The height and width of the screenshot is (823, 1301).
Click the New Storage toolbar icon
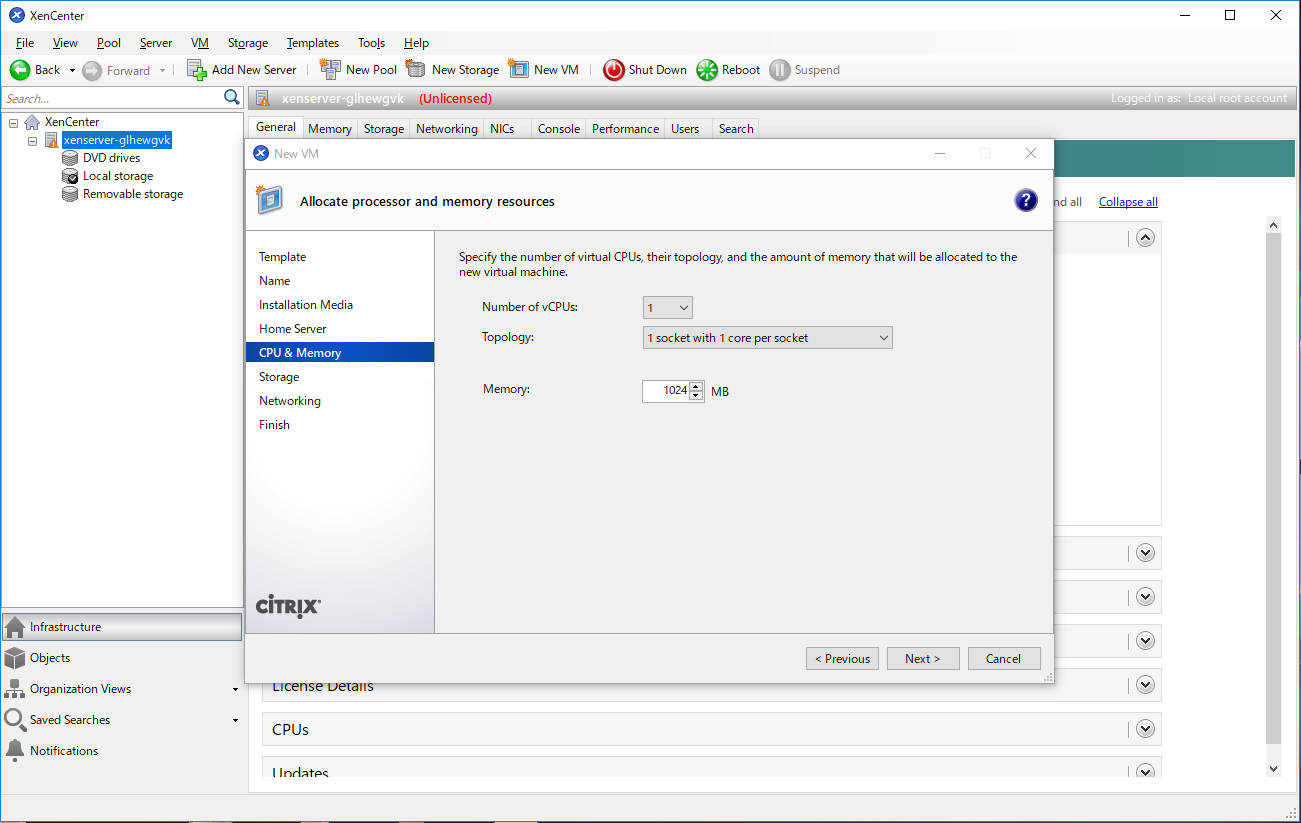click(416, 69)
